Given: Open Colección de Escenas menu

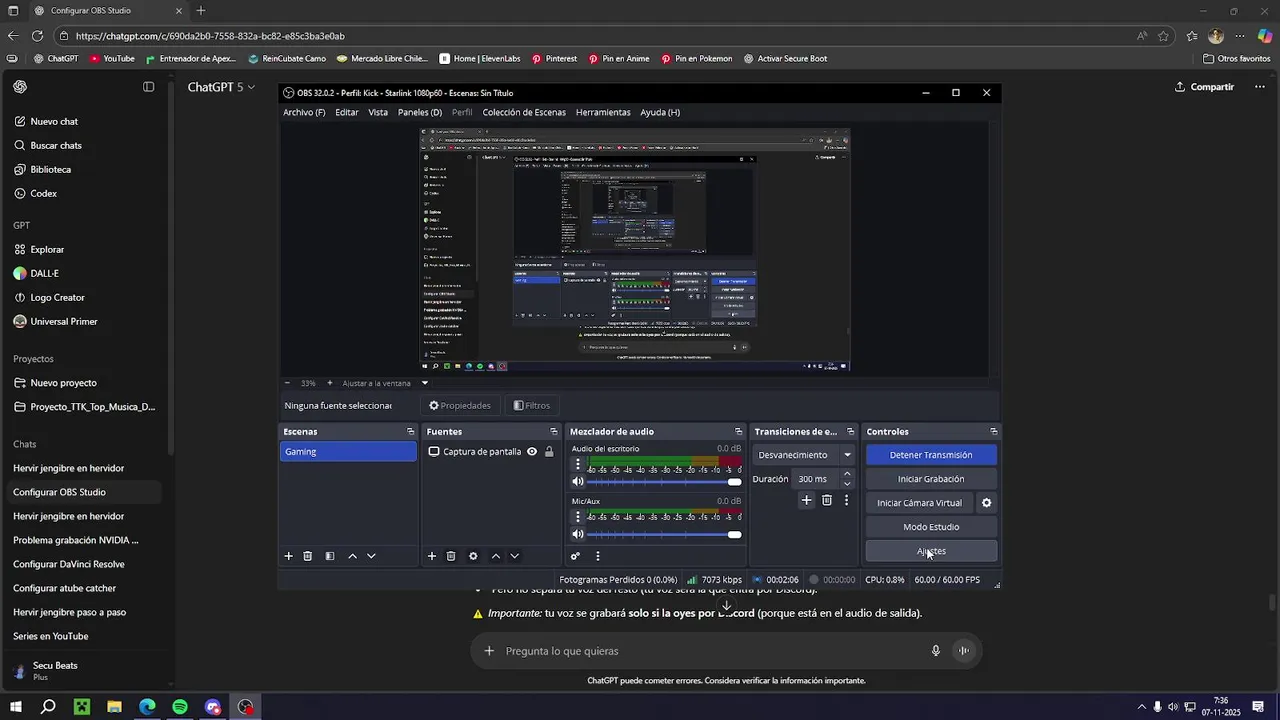Looking at the screenshot, I should (524, 112).
